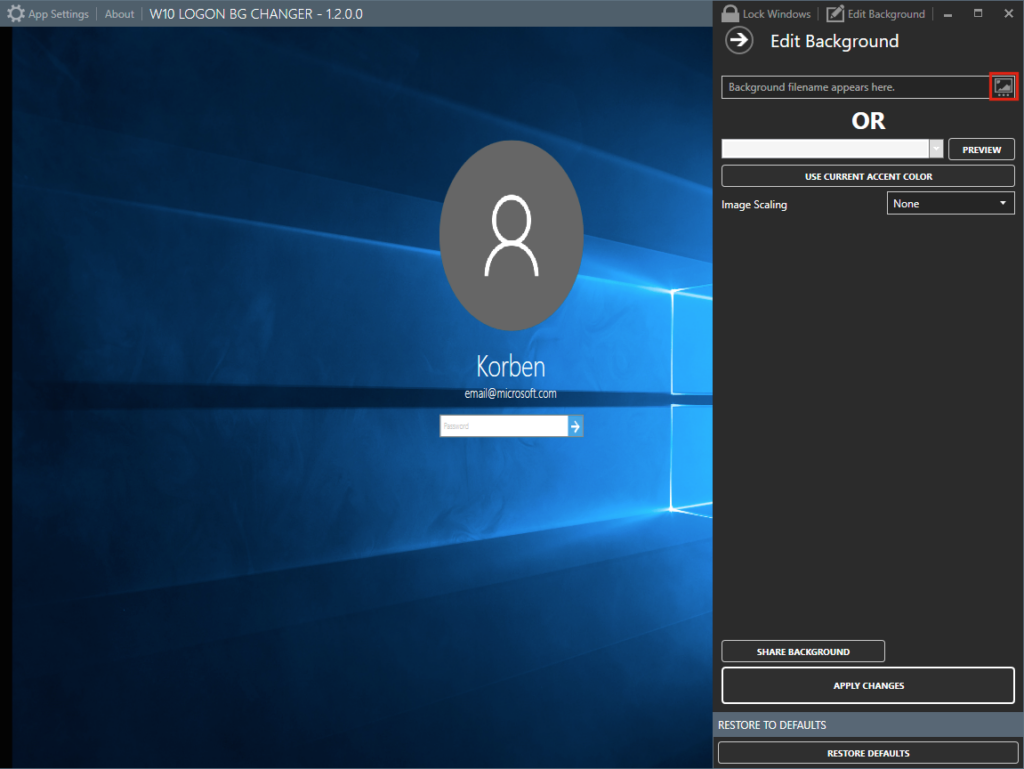Click Restore Defaults button
Viewport: 1024px width, 769px height.
click(x=868, y=753)
